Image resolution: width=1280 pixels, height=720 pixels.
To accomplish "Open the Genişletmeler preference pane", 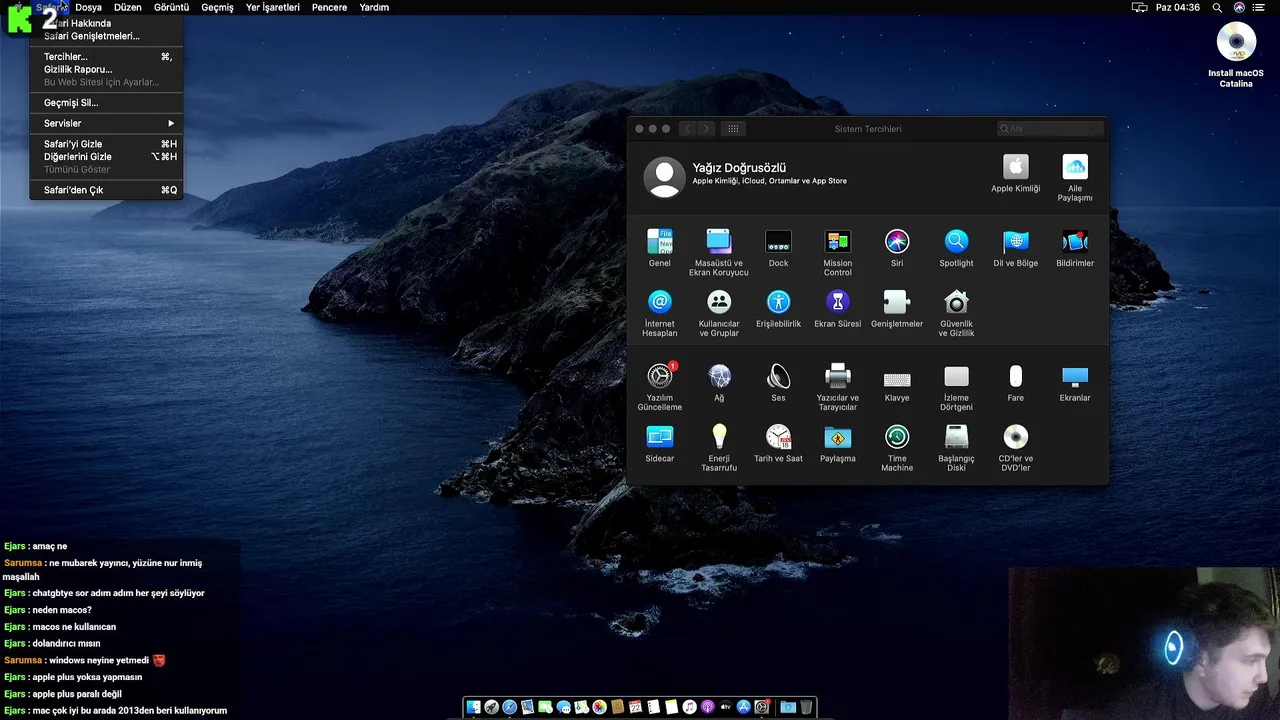I will 897,309.
